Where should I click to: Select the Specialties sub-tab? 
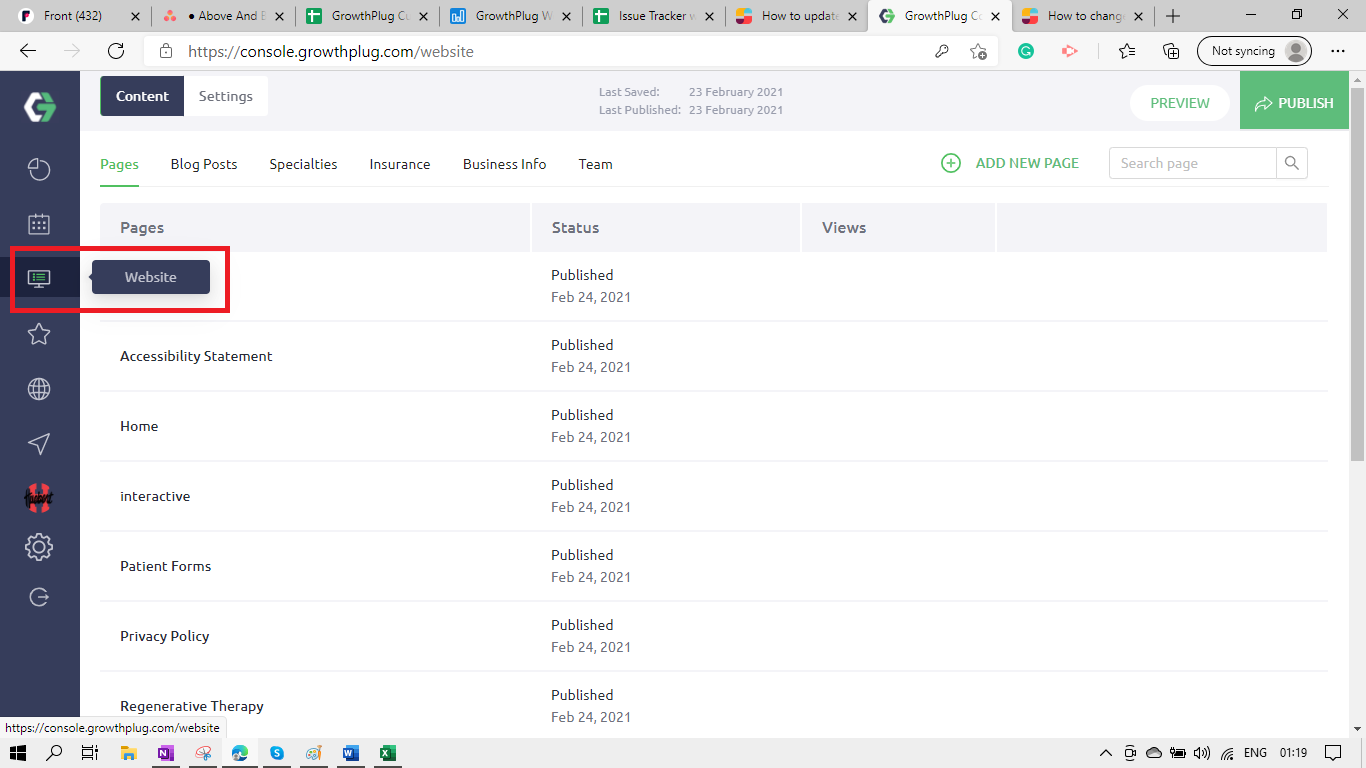pos(303,164)
